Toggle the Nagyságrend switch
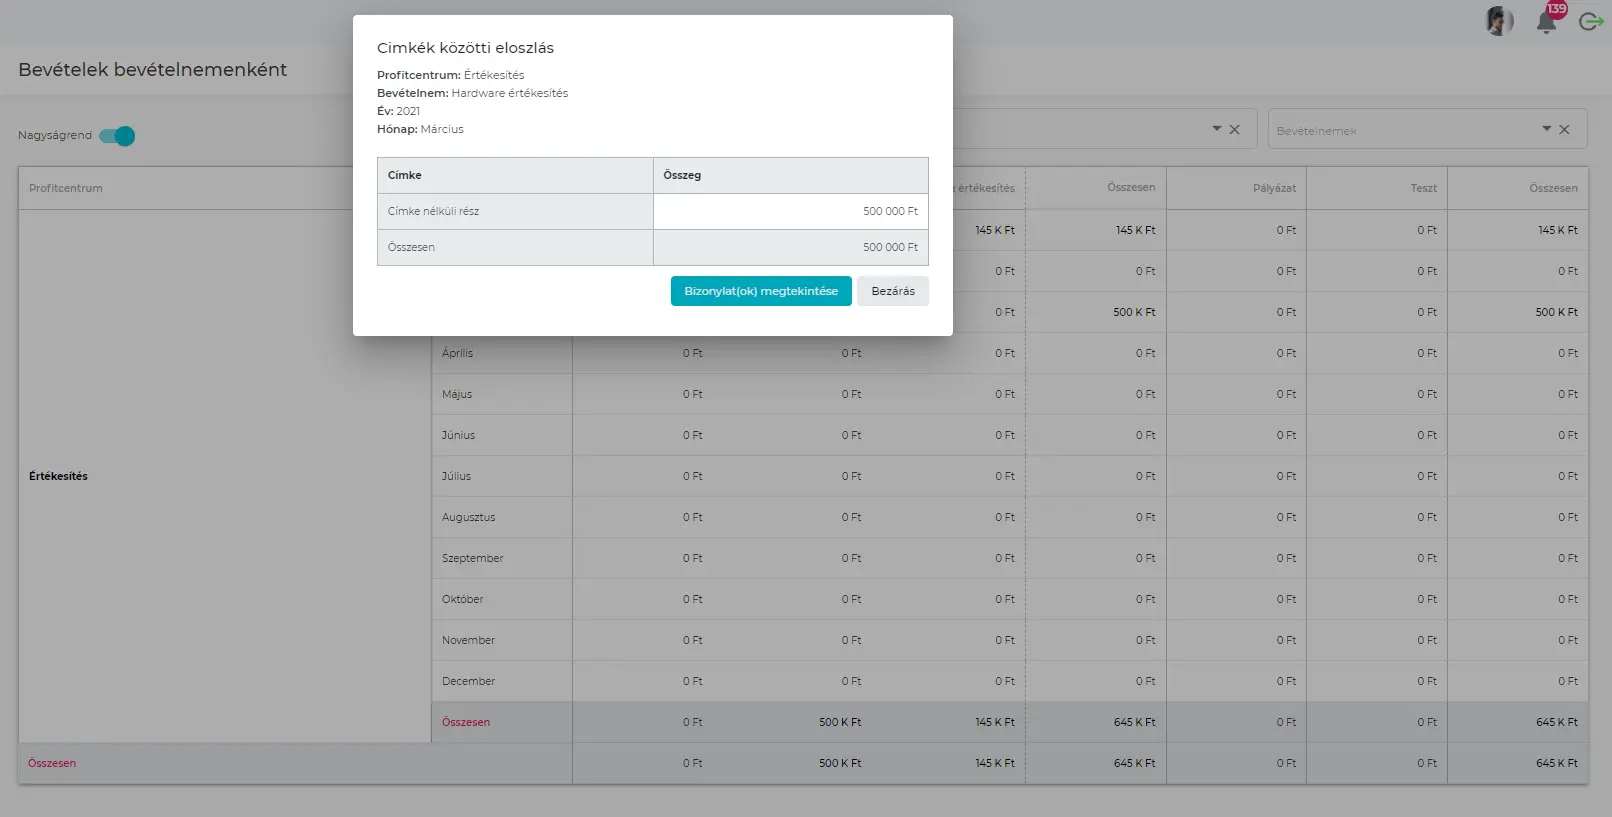The image size is (1612, 817). [x=117, y=136]
